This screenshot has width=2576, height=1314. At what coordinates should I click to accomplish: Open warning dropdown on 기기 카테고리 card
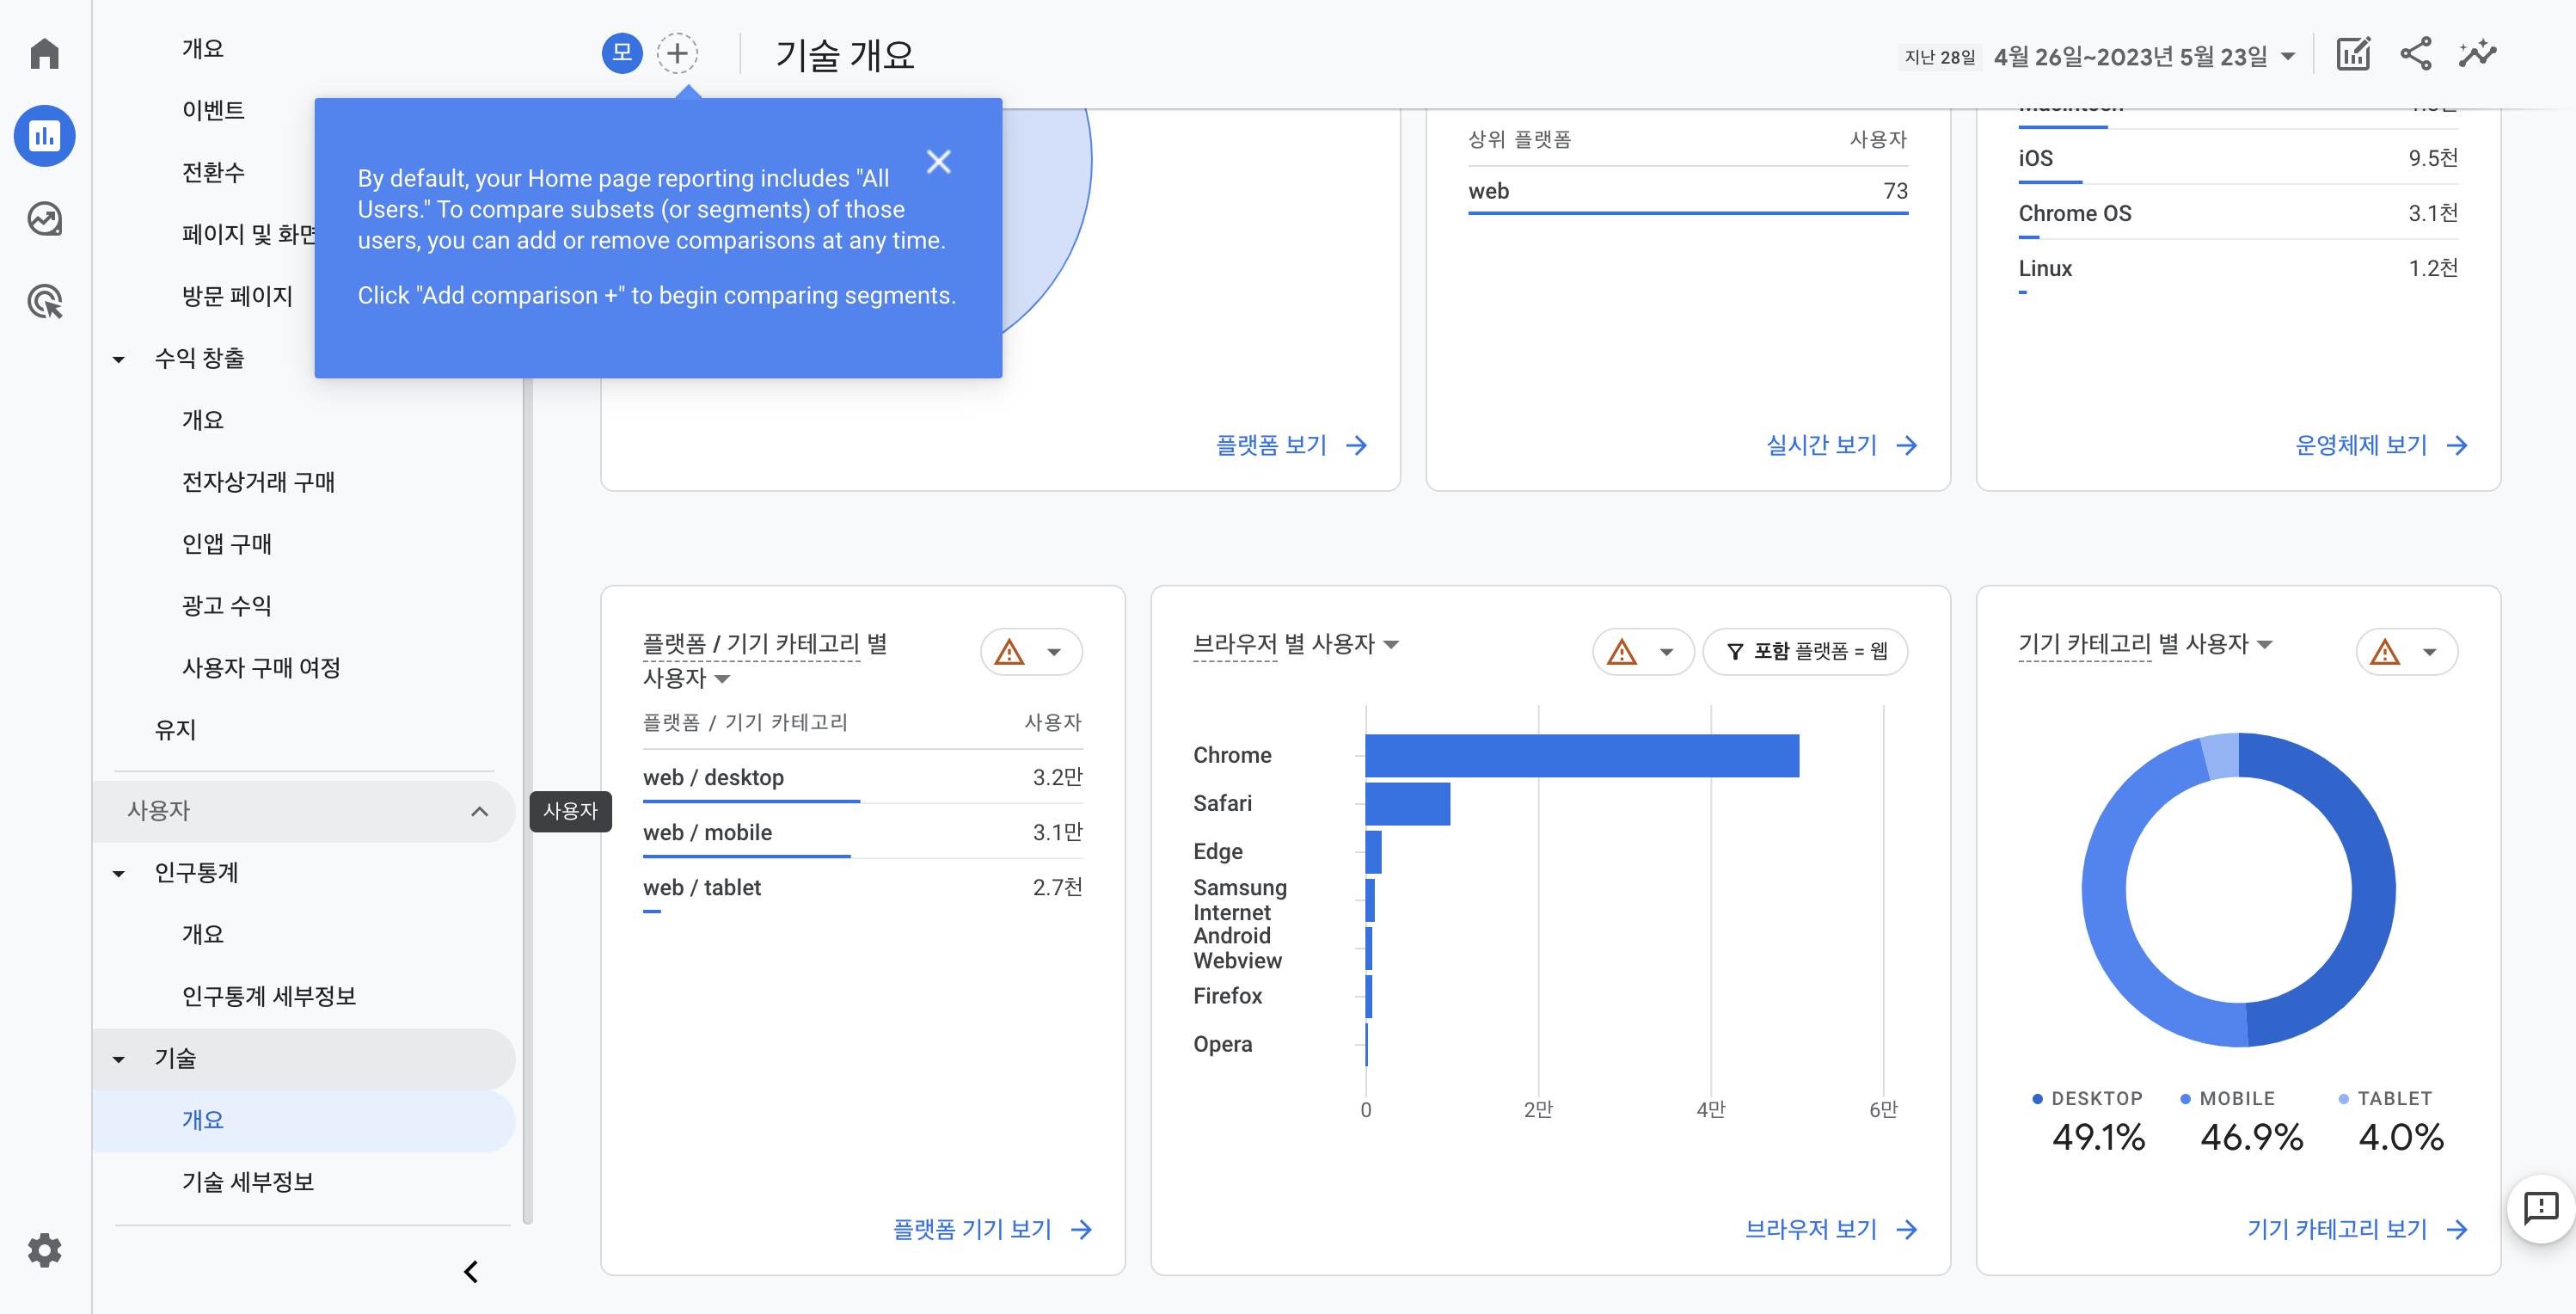(x=2406, y=652)
